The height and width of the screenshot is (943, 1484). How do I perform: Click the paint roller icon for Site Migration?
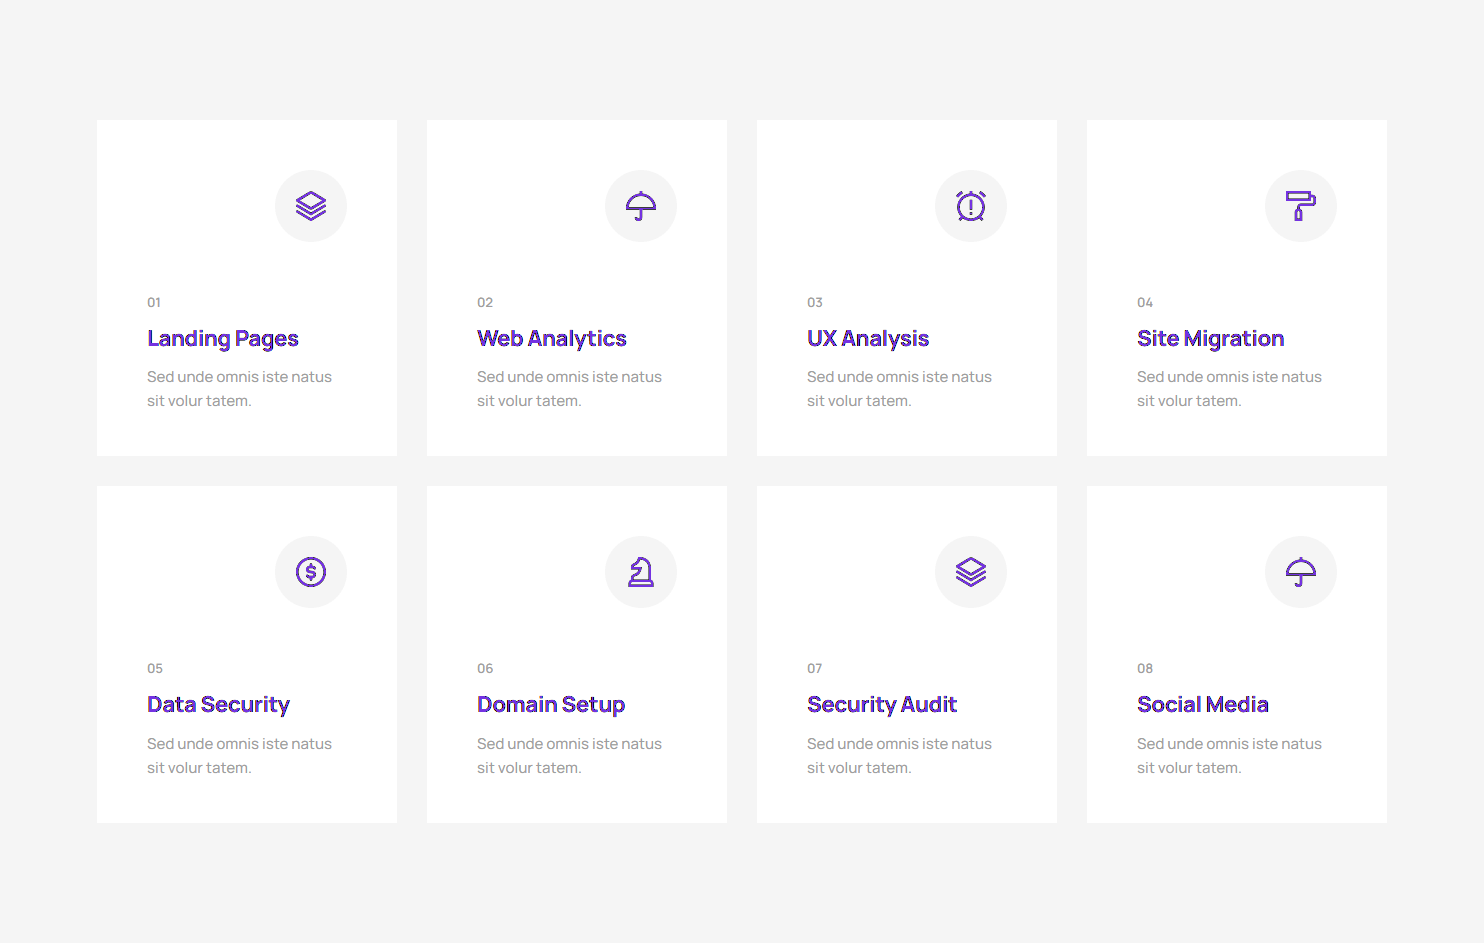(1301, 206)
